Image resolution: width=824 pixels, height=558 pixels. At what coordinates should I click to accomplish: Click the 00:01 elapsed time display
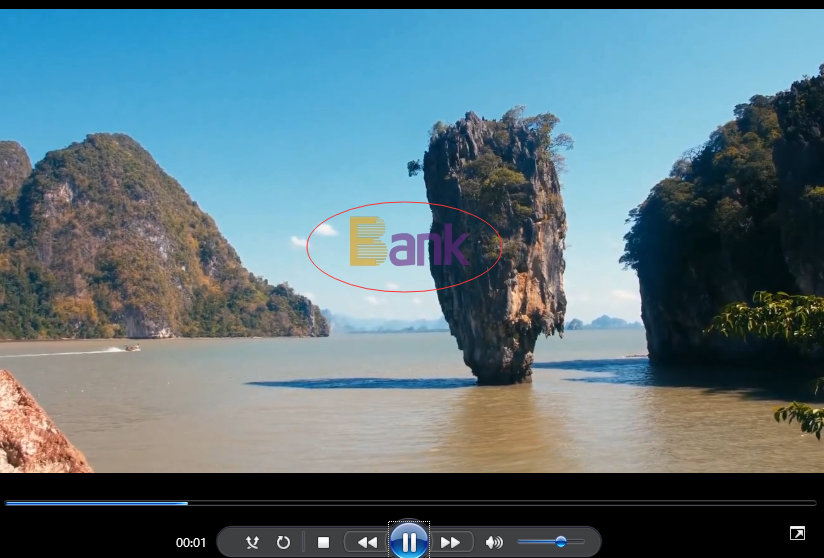coord(191,543)
